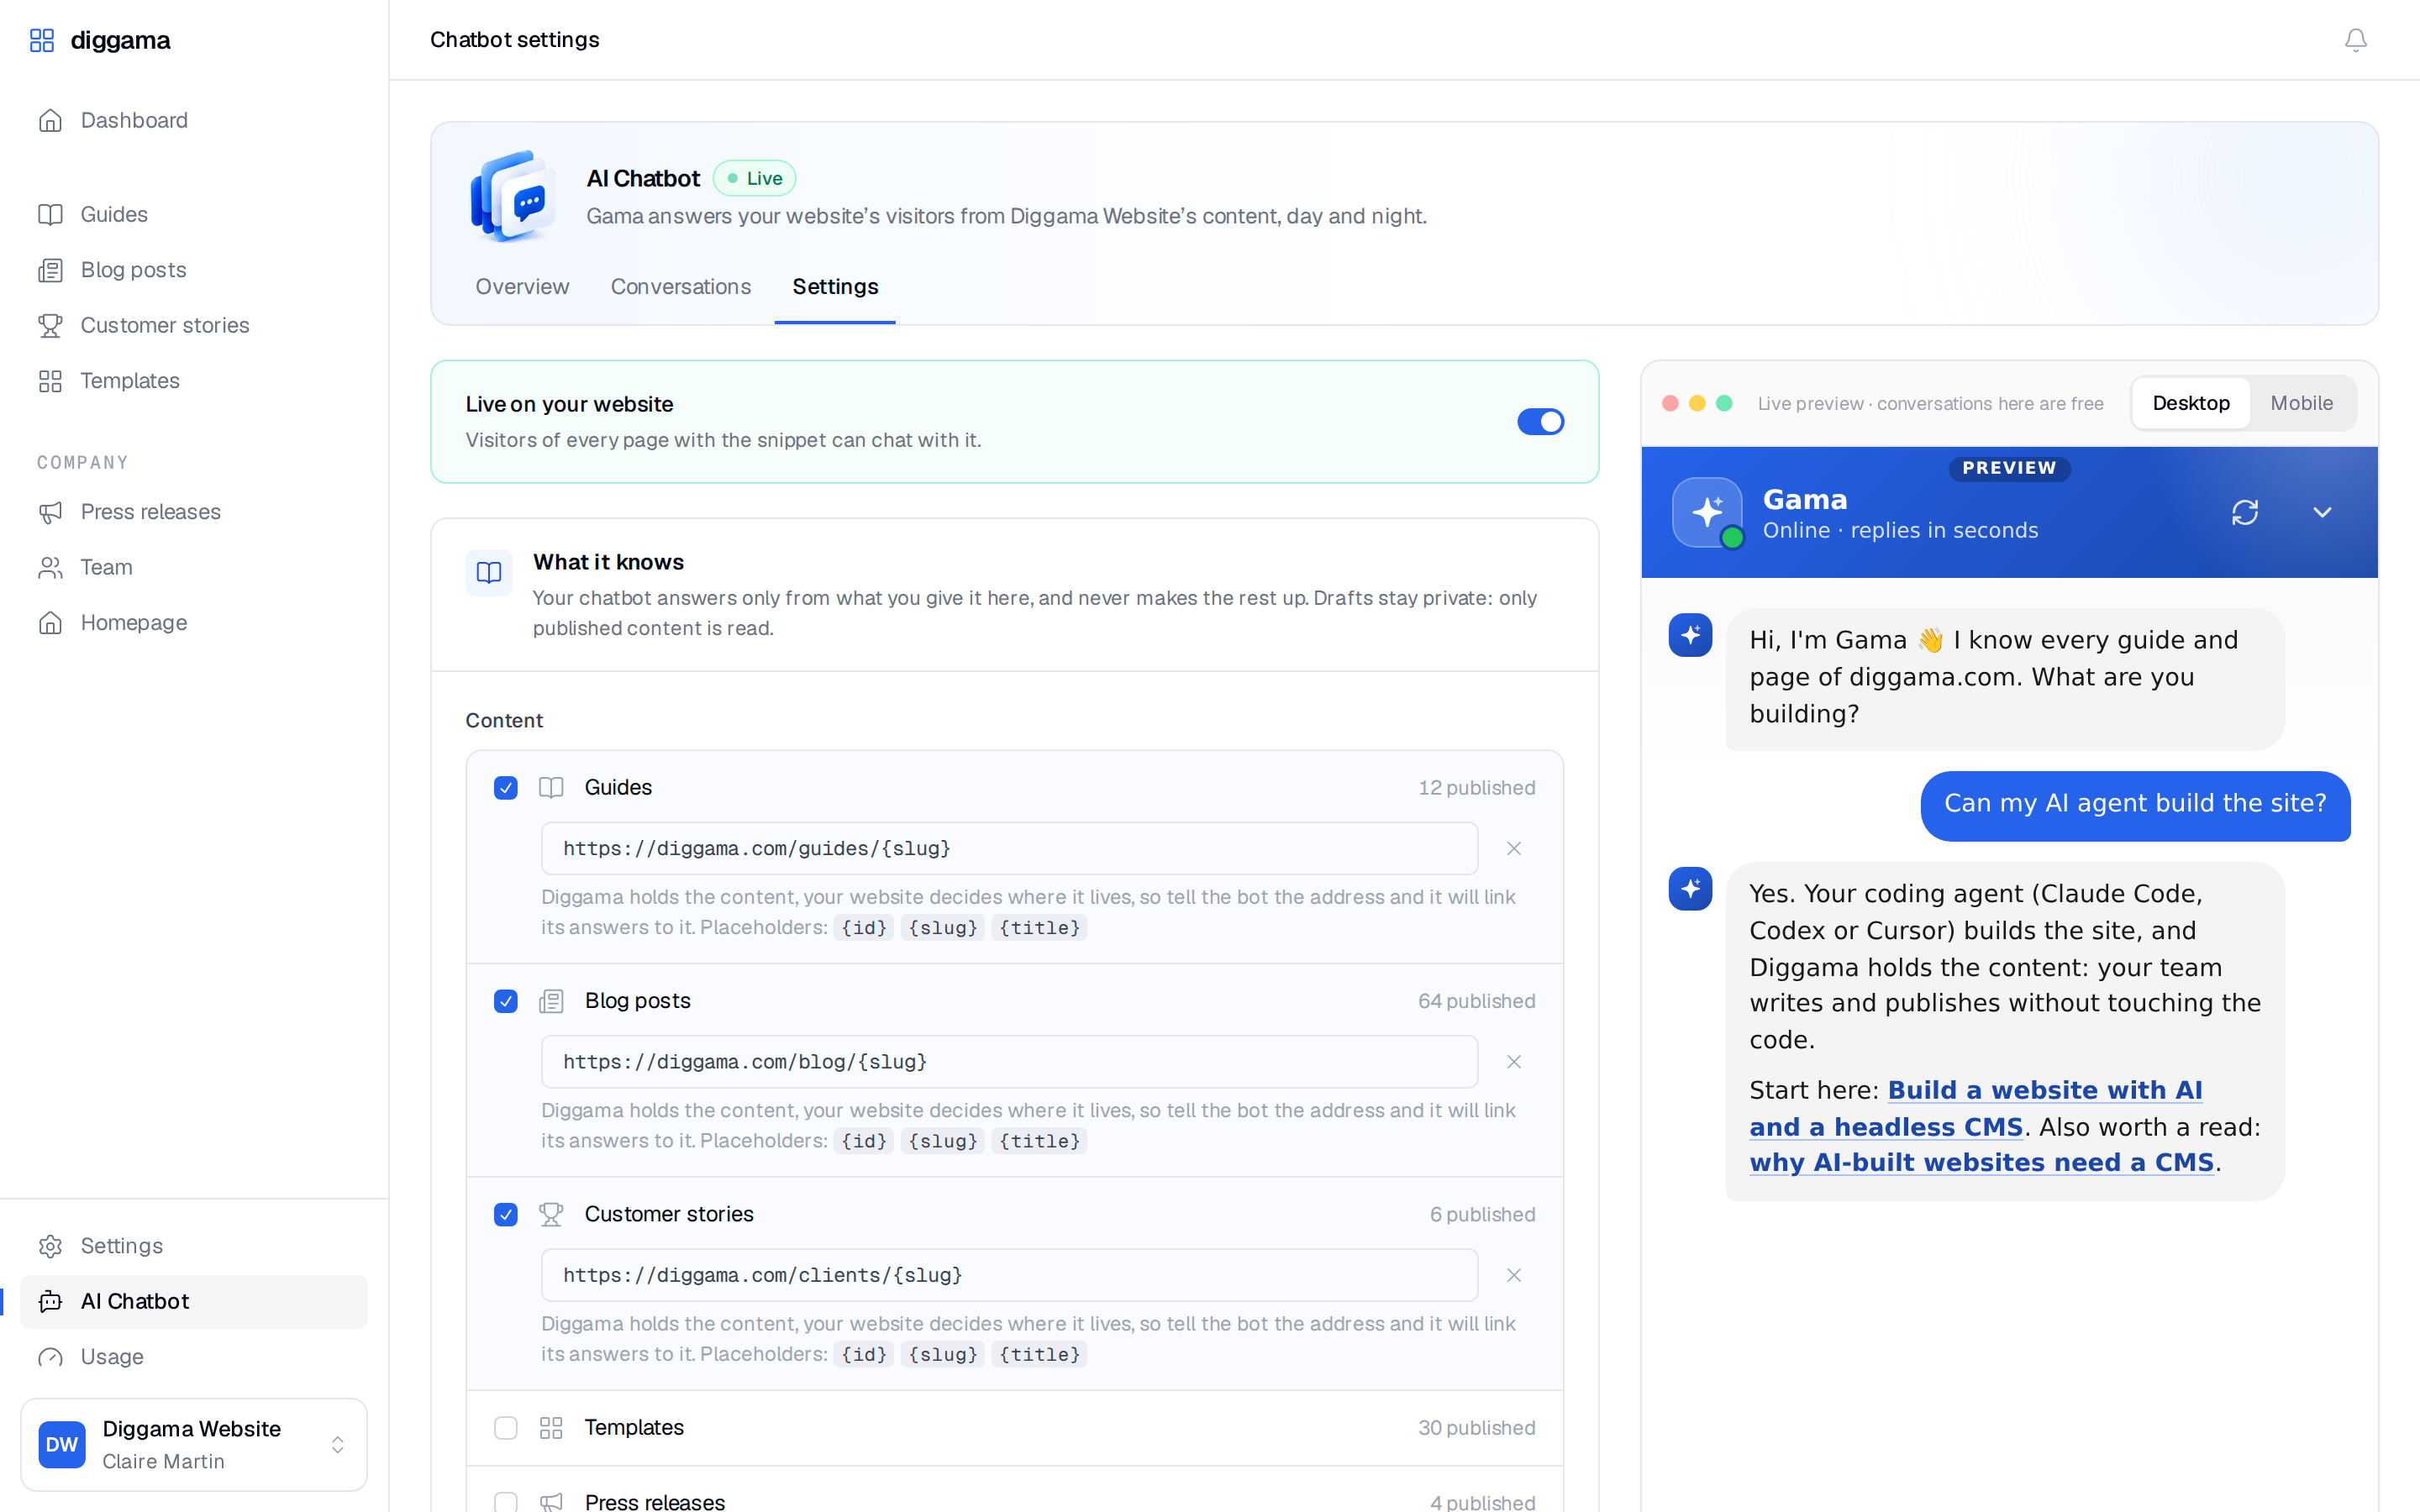This screenshot has width=2420, height=1512.
Task: Open Dashboard from the sidebar
Action: click(x=194, y=120)
